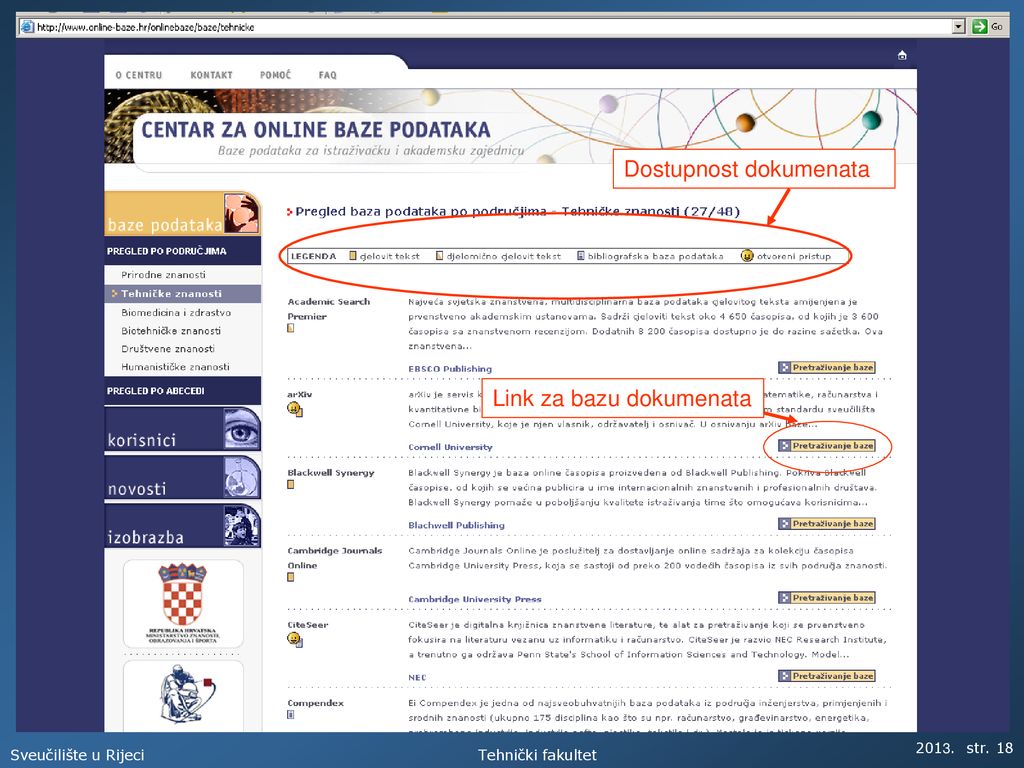
Task: Click the 'LEGENDA' label in the legend bar
Action: 313,257
